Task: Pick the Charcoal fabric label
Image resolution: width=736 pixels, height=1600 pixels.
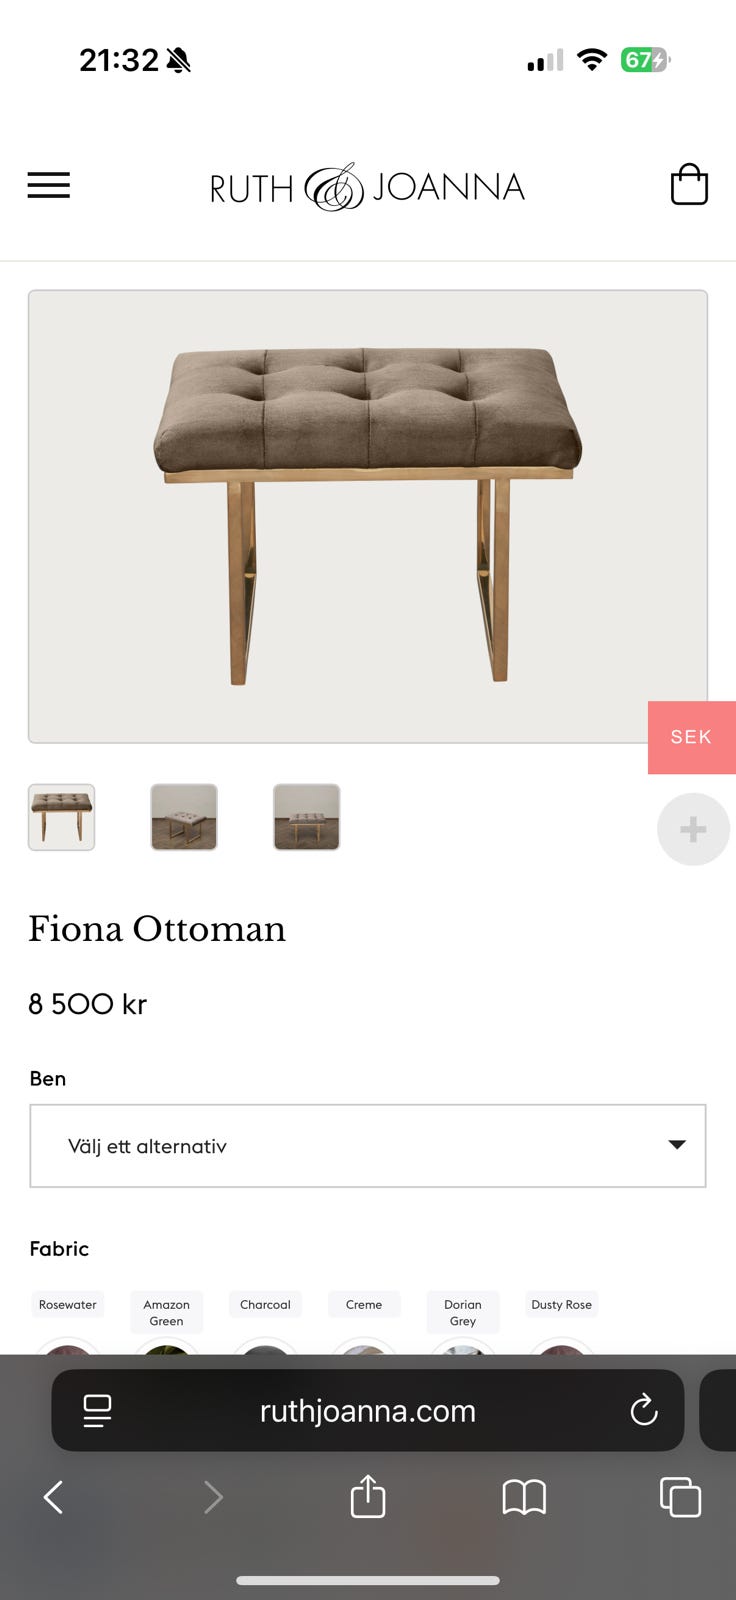Action: click(265, 1305)
